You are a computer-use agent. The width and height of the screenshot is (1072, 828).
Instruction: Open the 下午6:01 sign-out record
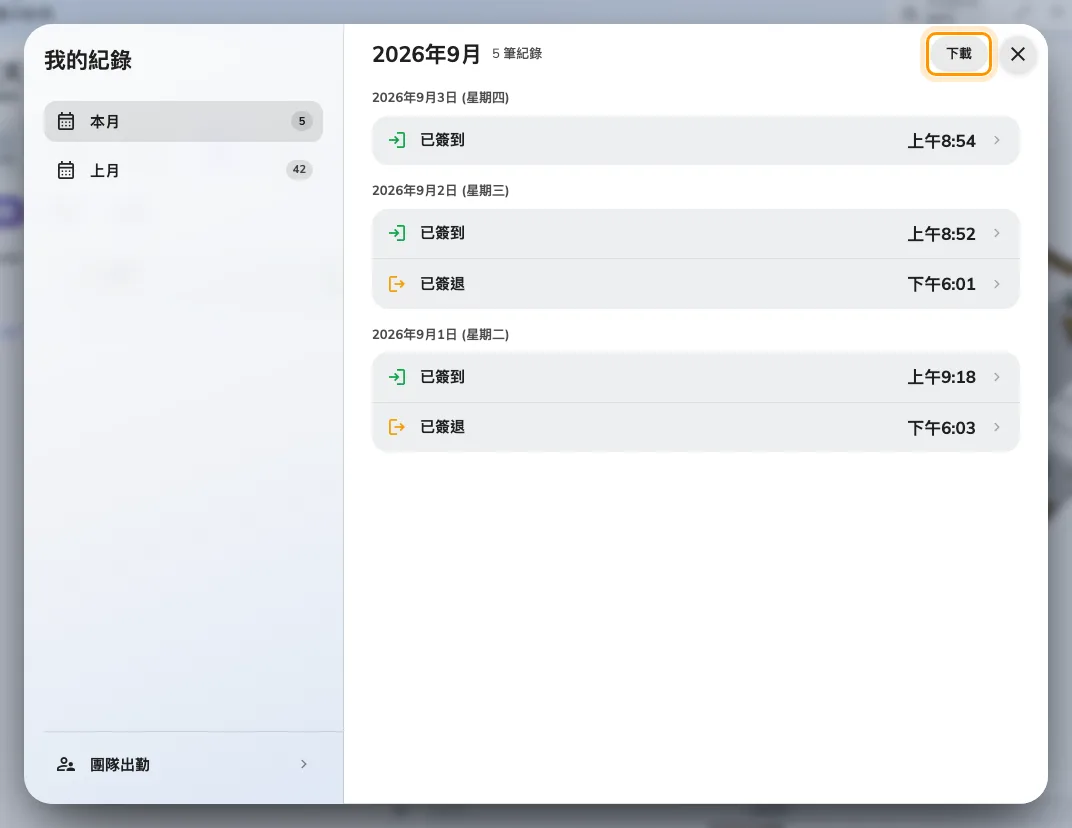pyautogui.click(x=695, y=284)
